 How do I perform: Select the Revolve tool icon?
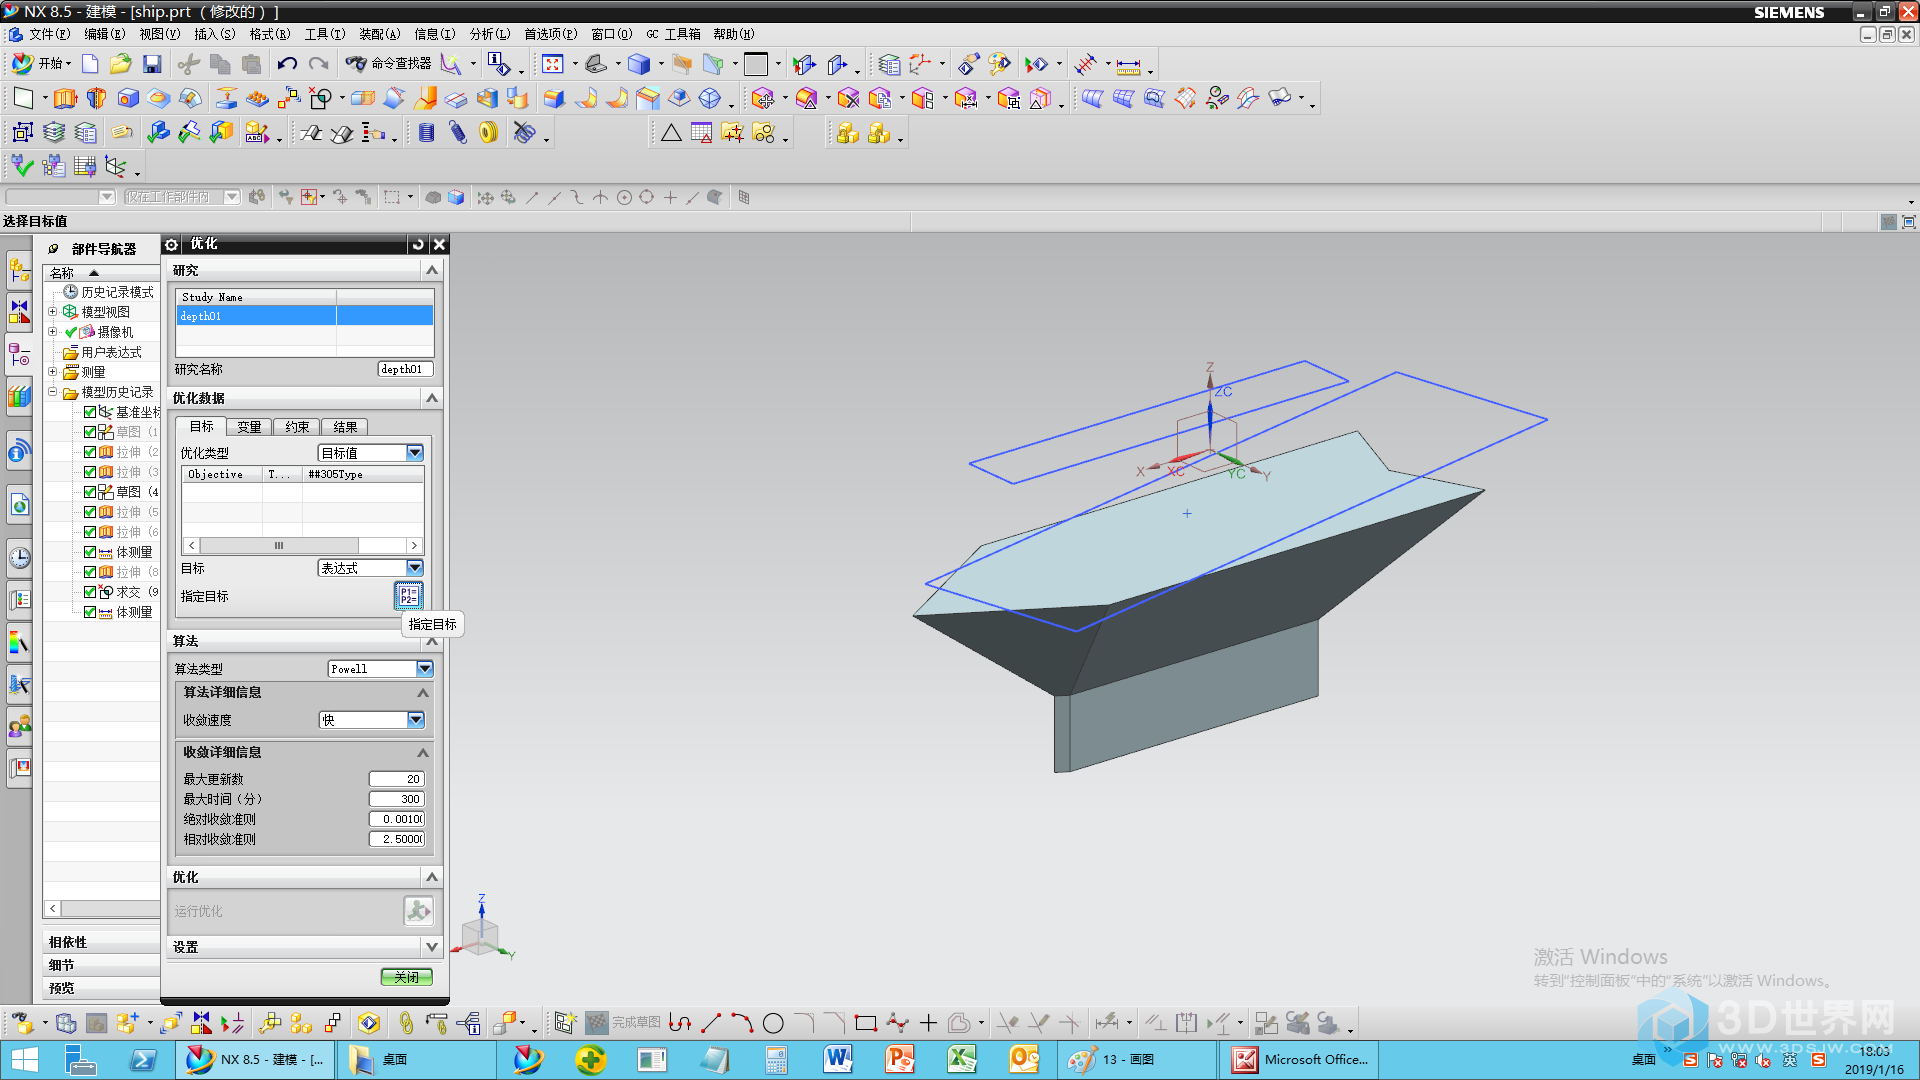[x=96, y=98]
